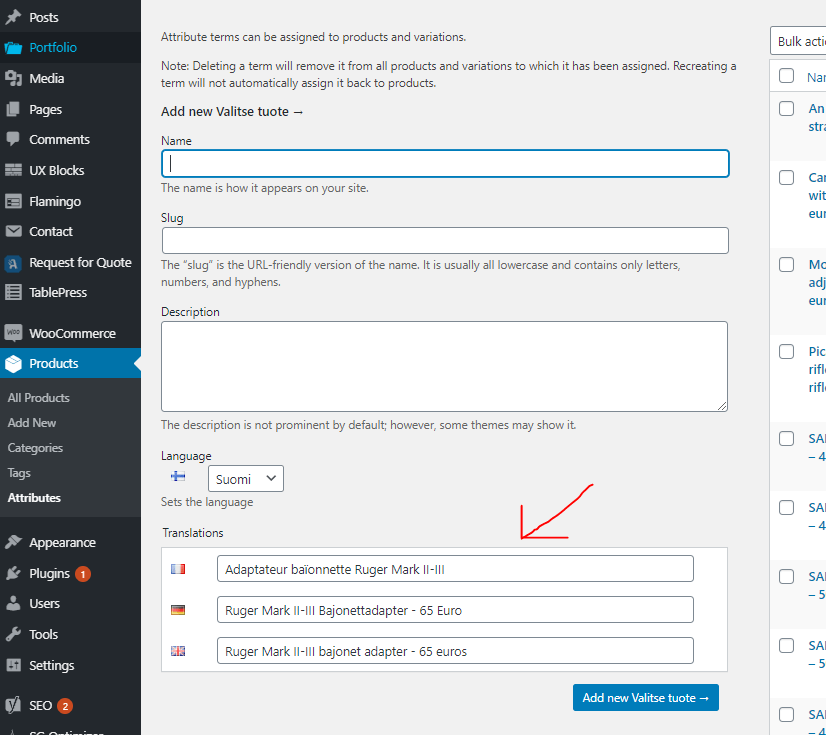This screenshot has width=826, height=735.
Task: Check the box for the 'An' term row
Action: point(786,109)
